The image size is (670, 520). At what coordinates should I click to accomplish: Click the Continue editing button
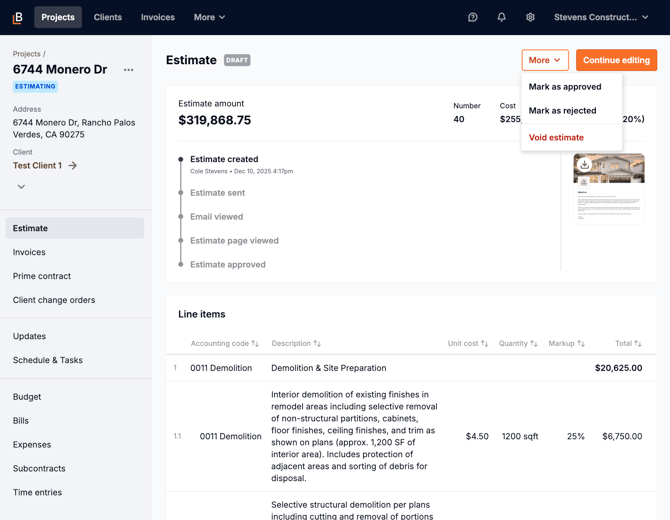tap(616, 60)
